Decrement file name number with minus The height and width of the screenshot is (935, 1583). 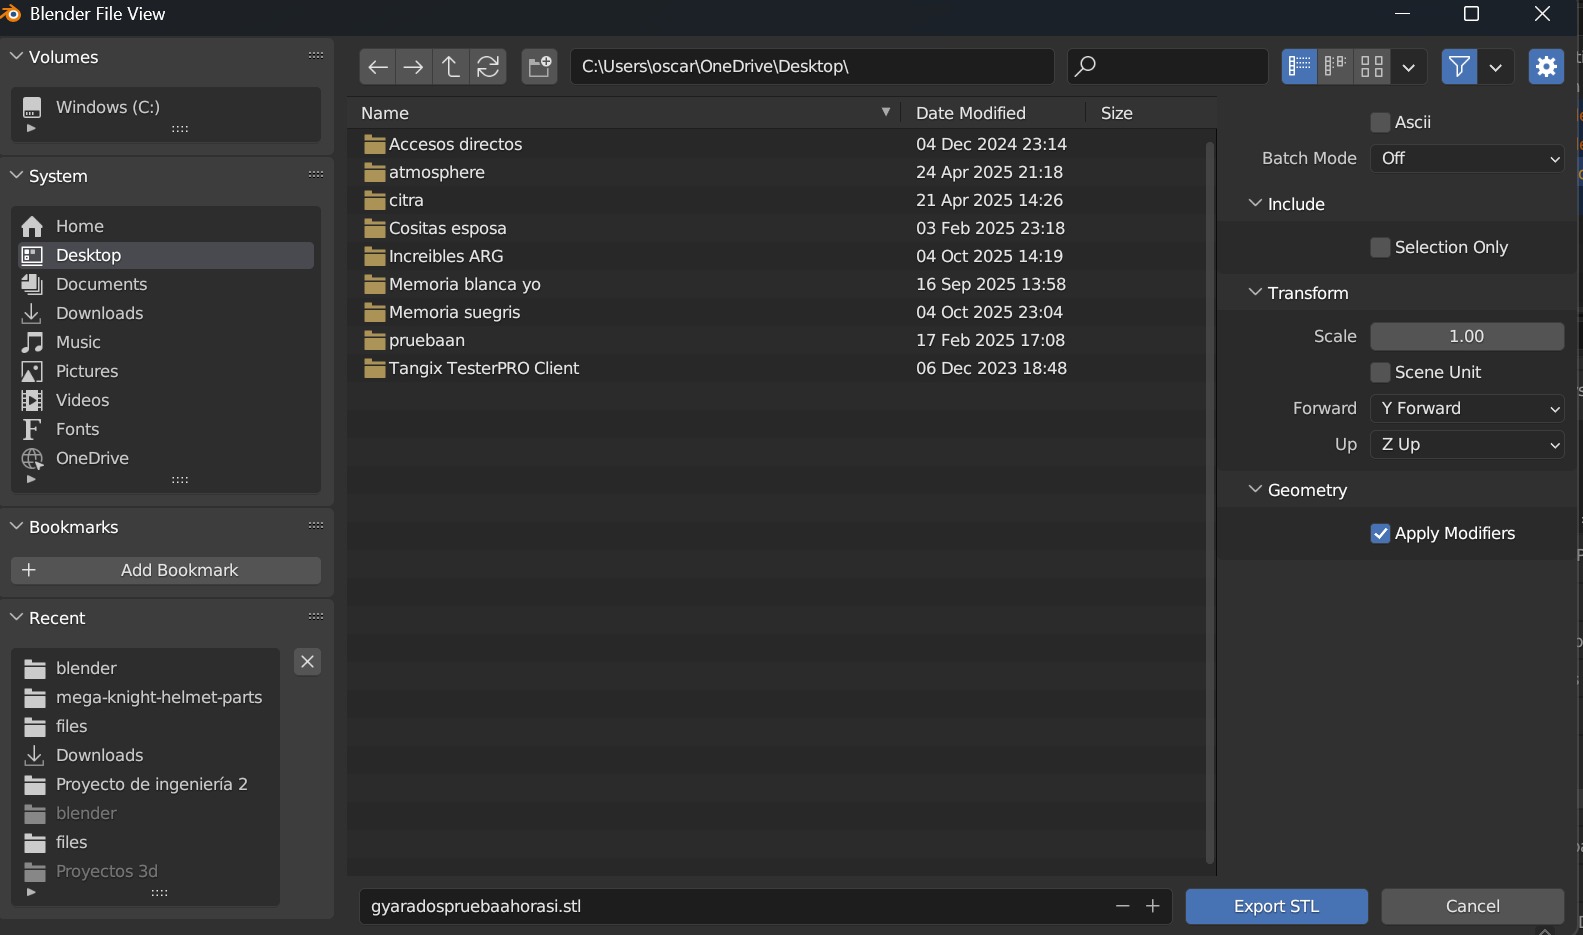pyautogui.click(x=1122, y=906)
